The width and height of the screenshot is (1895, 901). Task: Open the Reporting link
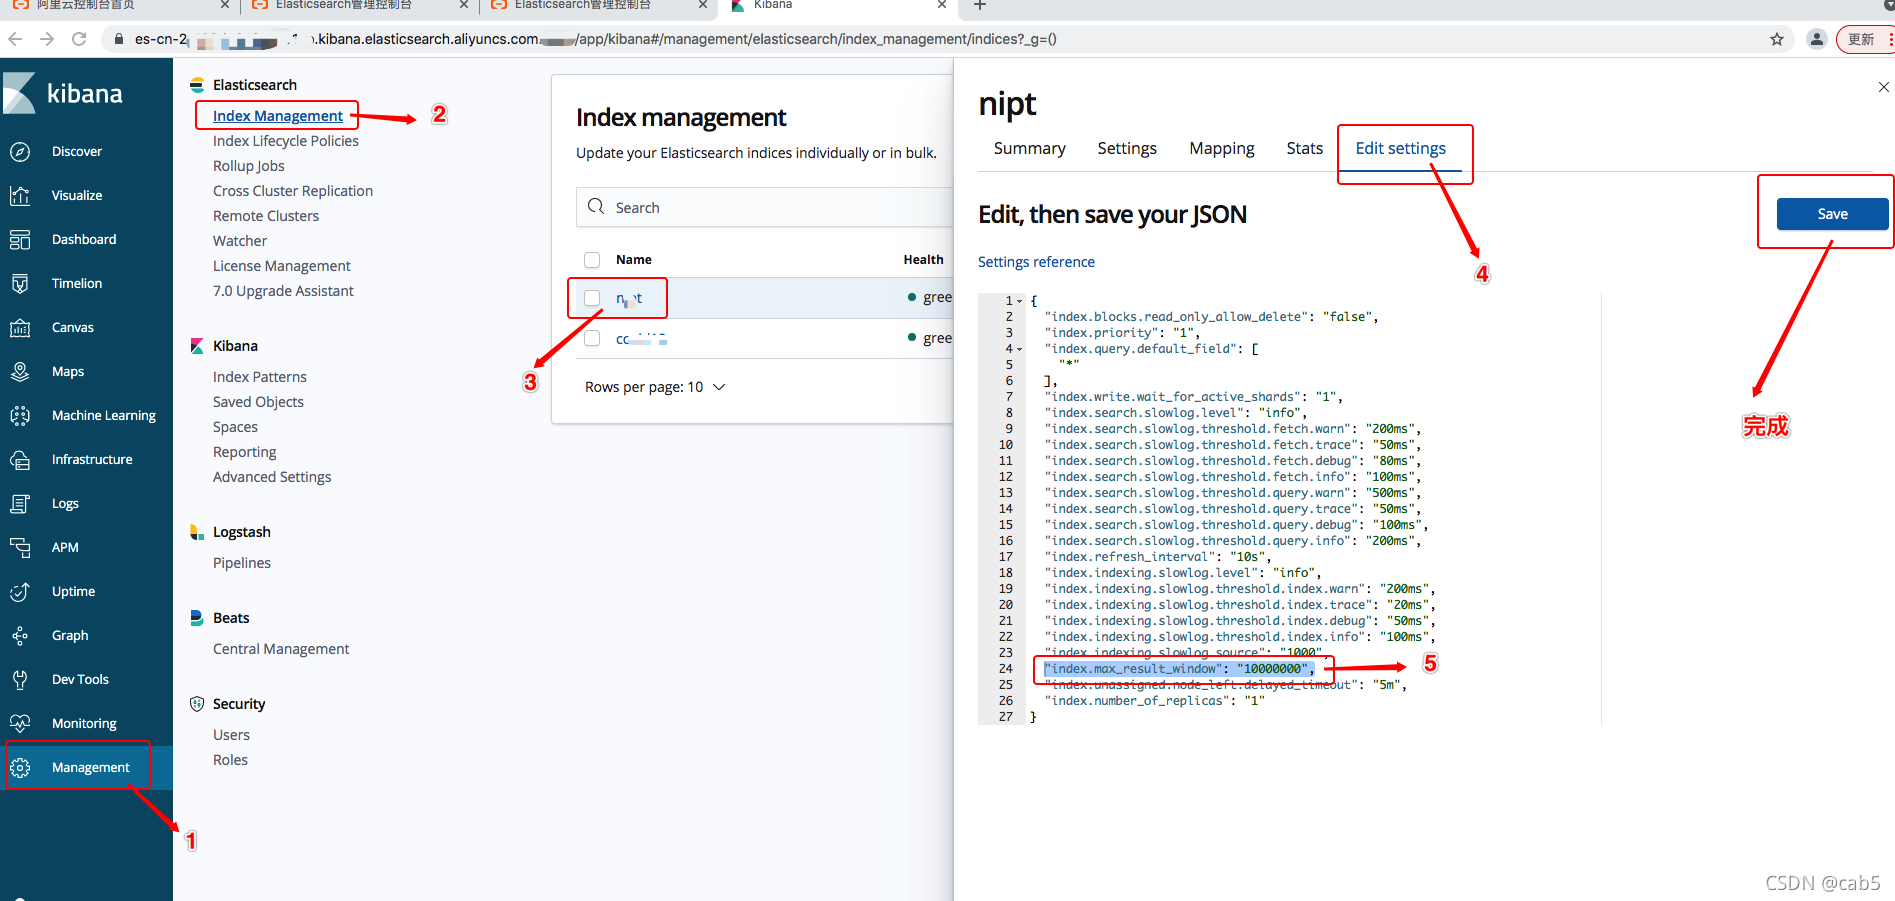point(244,452)
